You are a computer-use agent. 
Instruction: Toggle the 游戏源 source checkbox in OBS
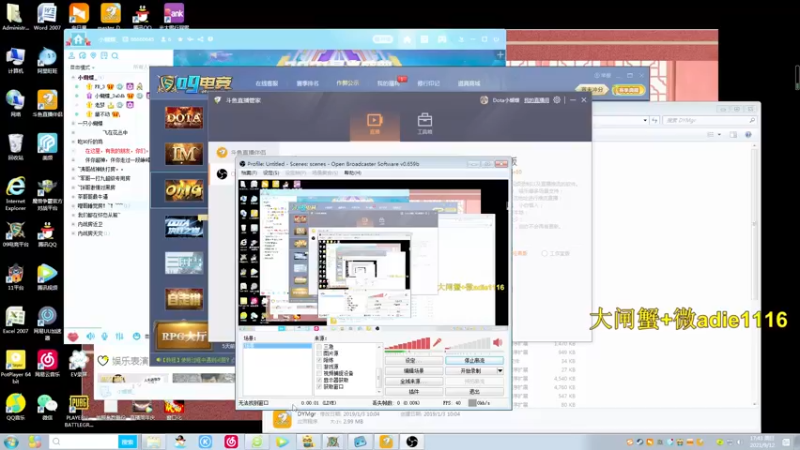319,366
